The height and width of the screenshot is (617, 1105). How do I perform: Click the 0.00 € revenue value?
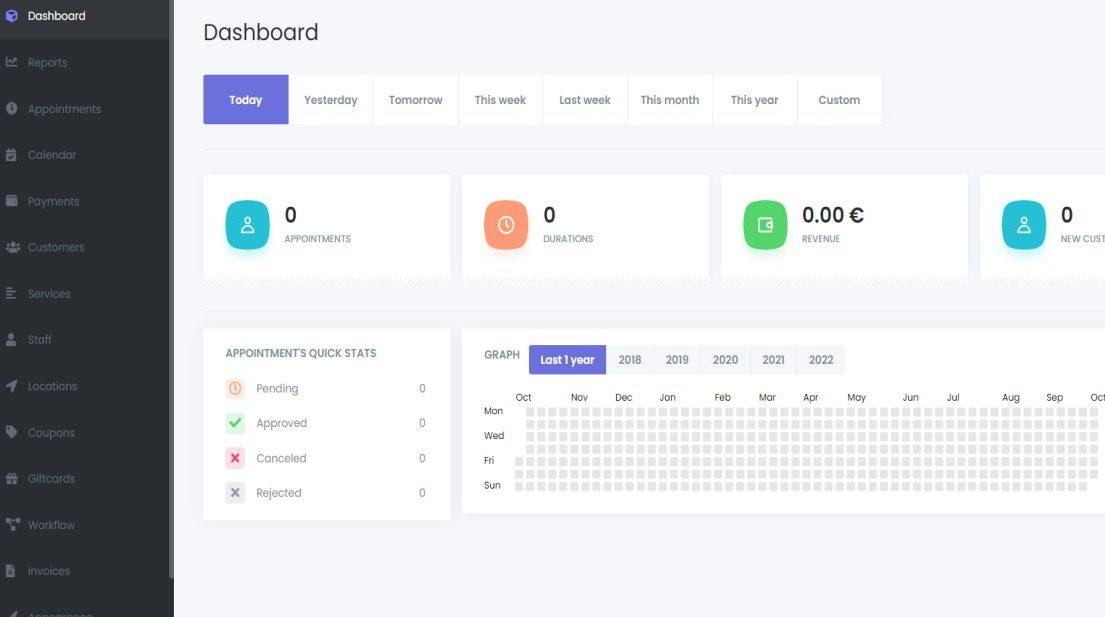pyautogui.click(x=833, y=215)
